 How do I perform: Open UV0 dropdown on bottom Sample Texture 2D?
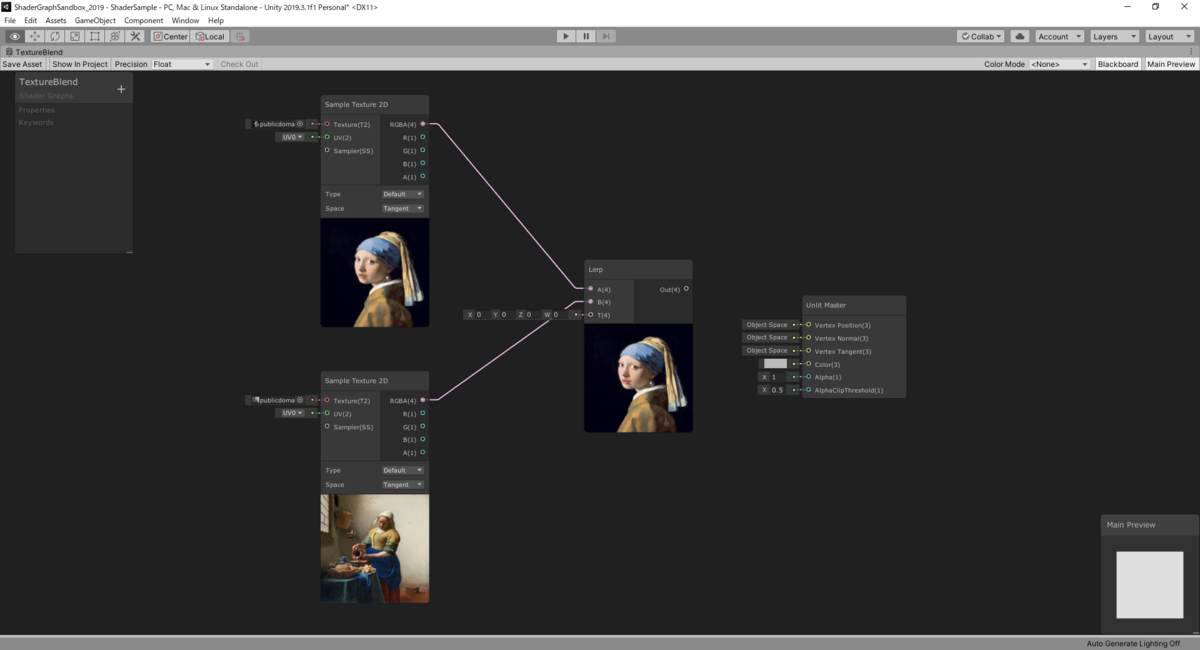[x=291, y=413]
